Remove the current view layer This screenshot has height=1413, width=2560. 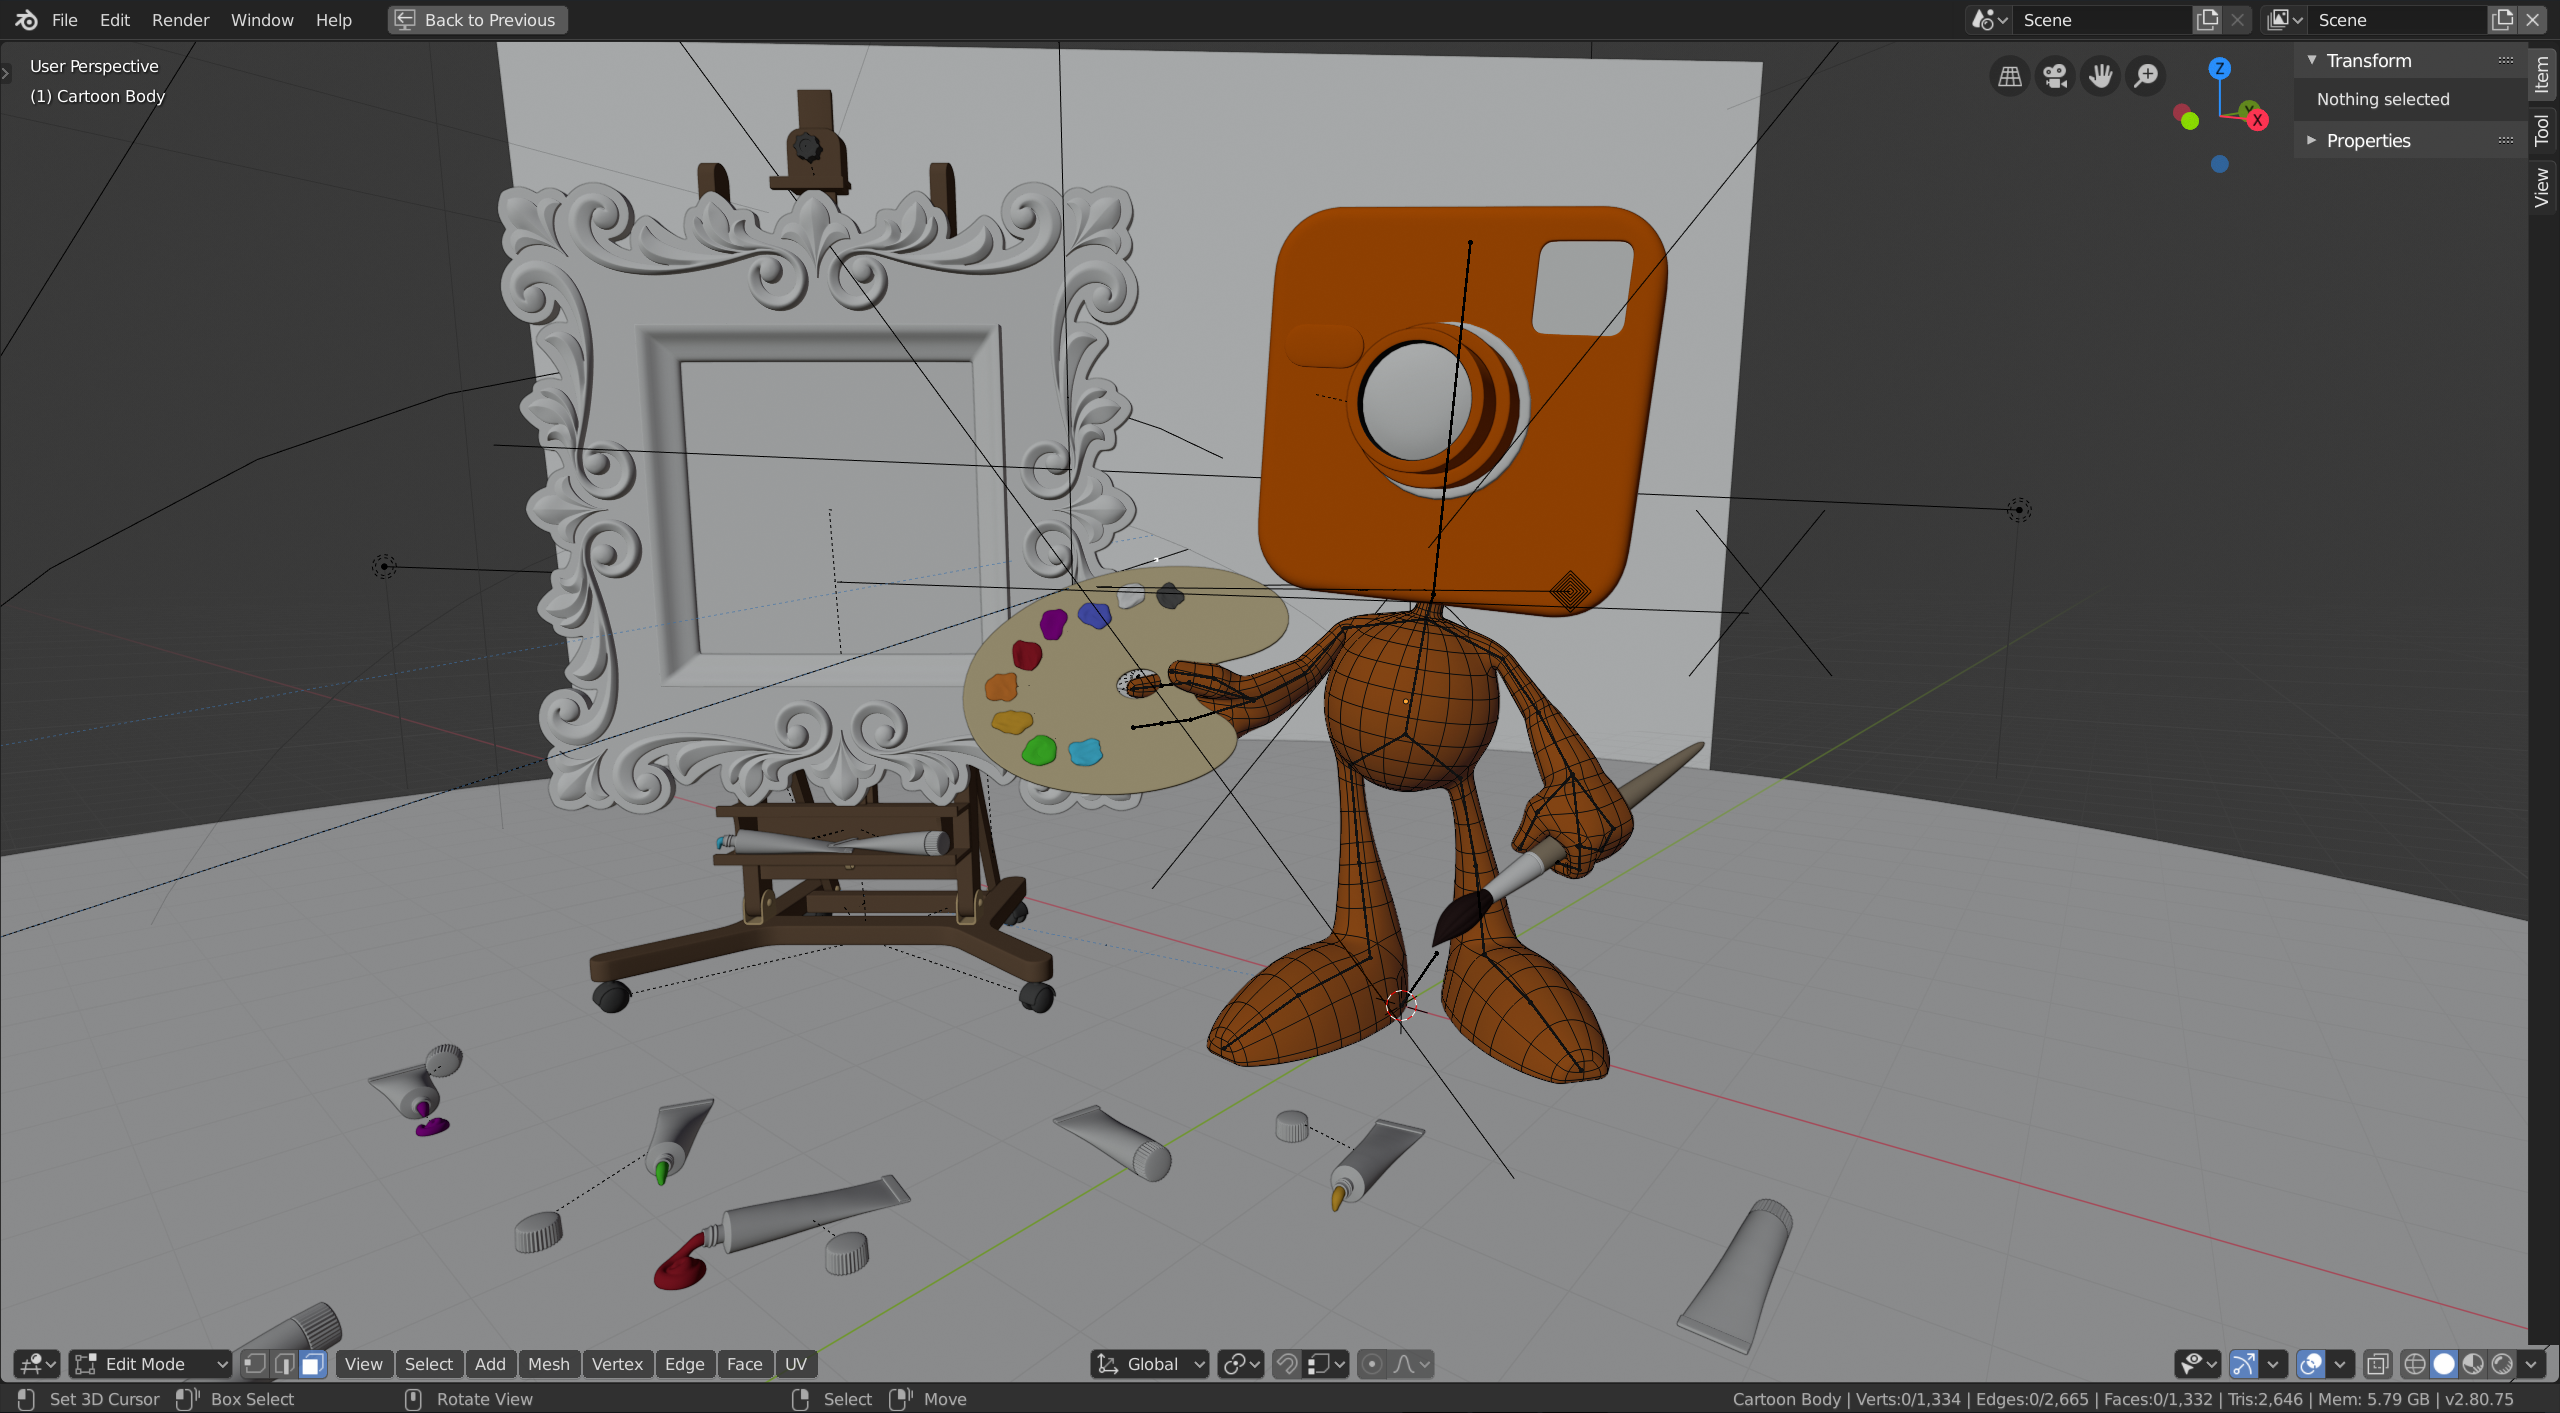click(x=2532, y=20)
